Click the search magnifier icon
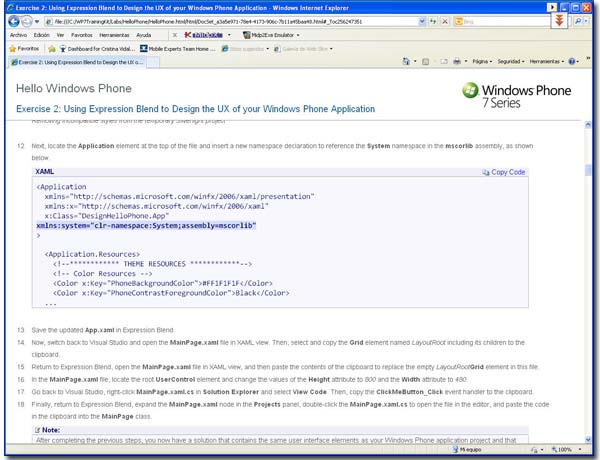The height and width of the screenshot is (460, 600). pos(578,21)
